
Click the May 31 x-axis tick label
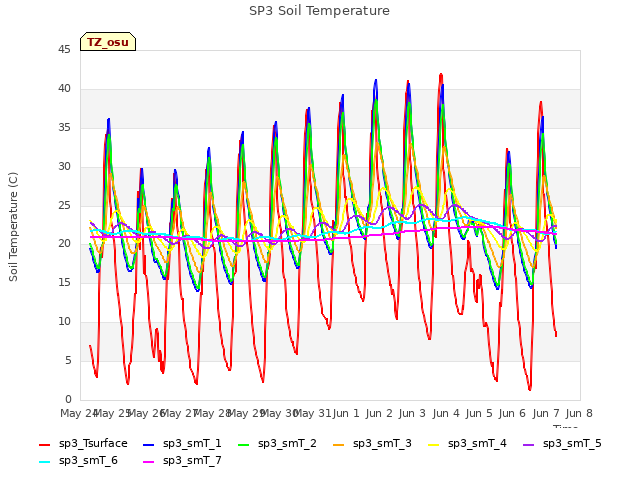click(312, 414)
